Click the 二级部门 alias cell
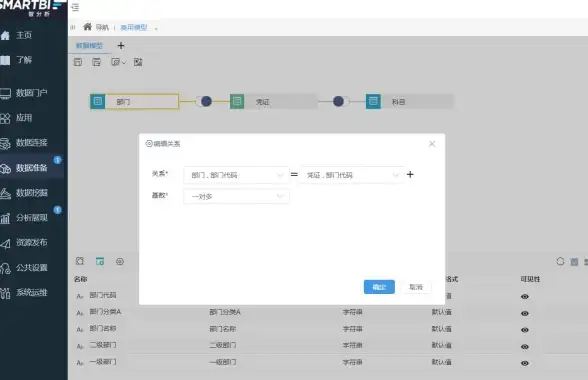Screen dimensions: 588x380 point(223,345)
